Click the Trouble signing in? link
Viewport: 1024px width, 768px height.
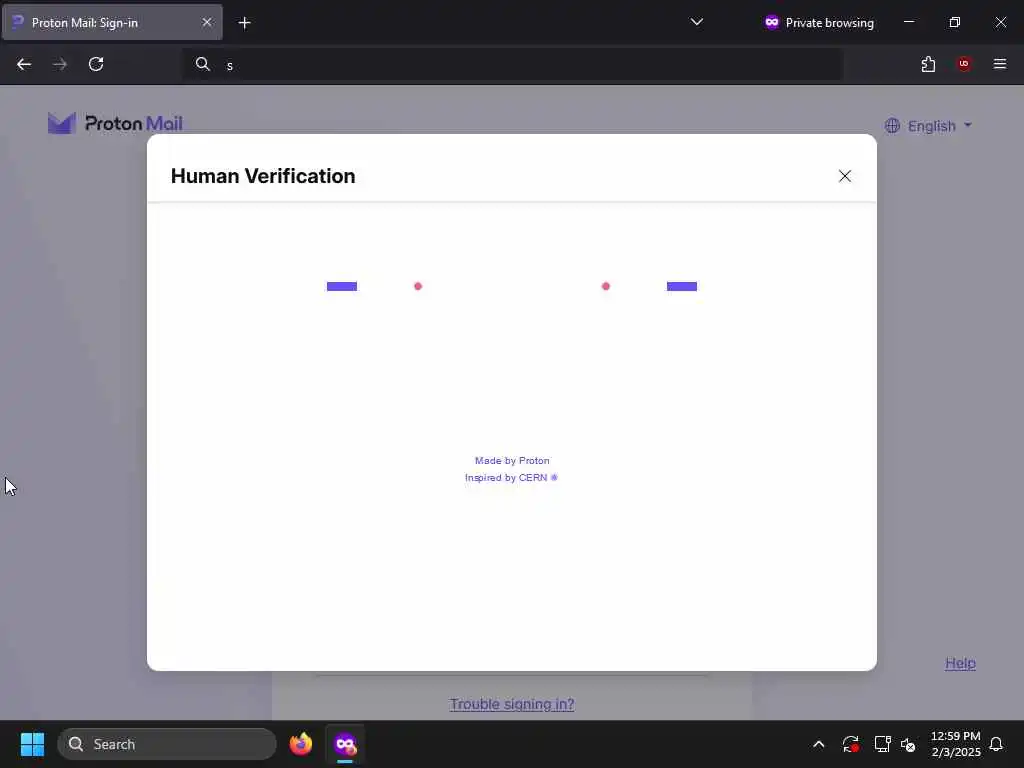[512, 704]
